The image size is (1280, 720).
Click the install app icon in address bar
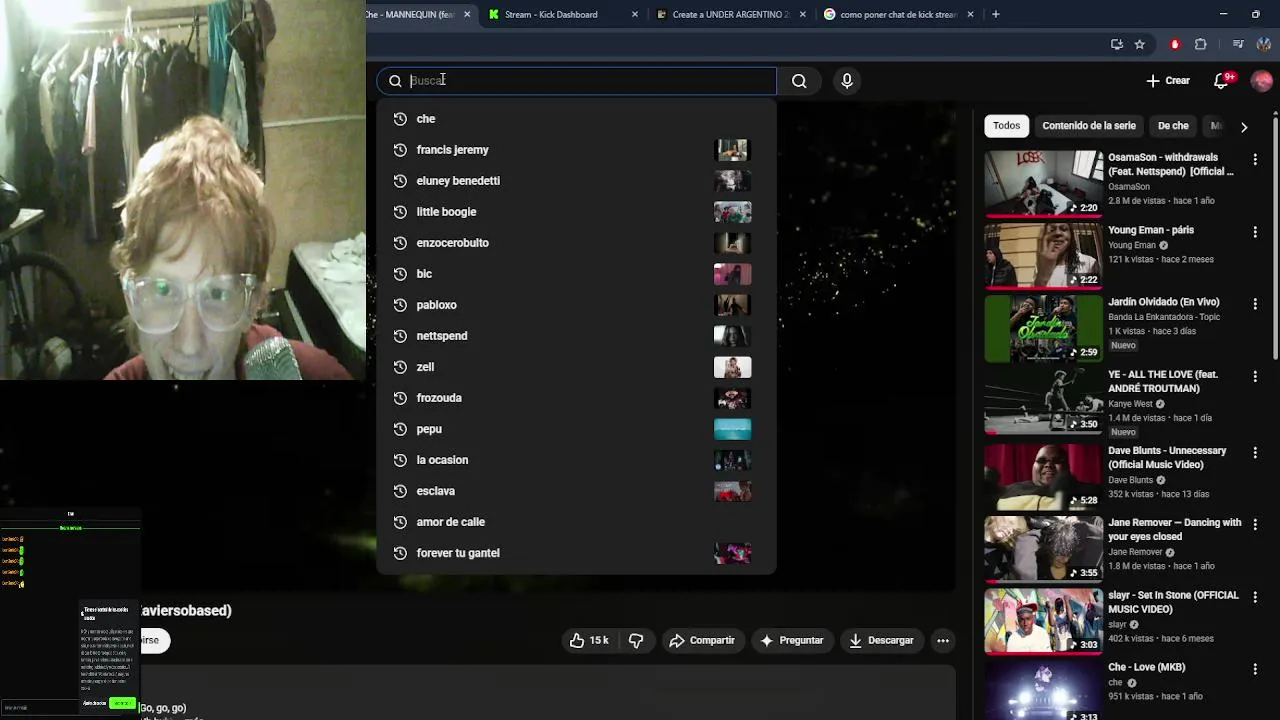point(1117,44)
